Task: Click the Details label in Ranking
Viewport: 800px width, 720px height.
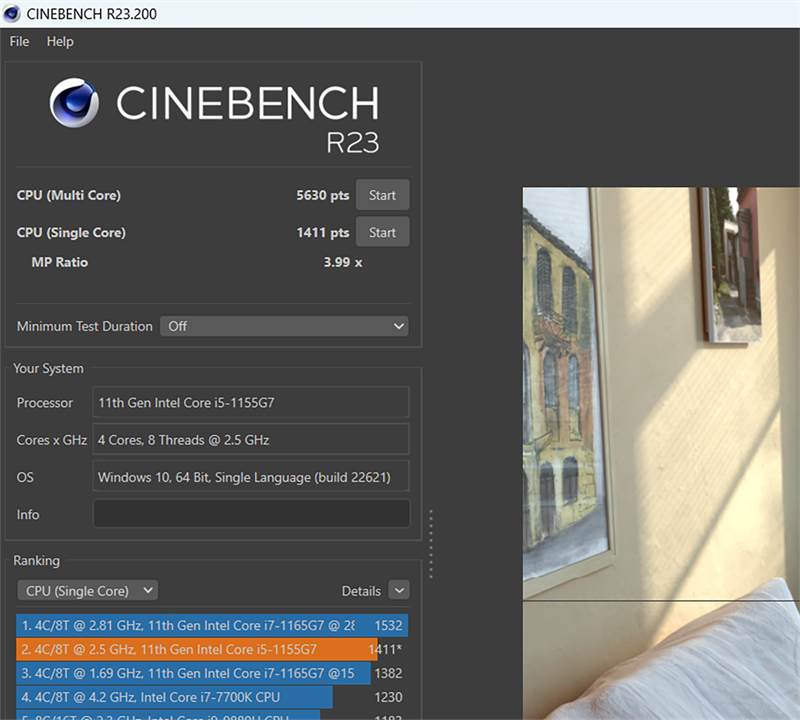Action: click(x=361, y=591)
